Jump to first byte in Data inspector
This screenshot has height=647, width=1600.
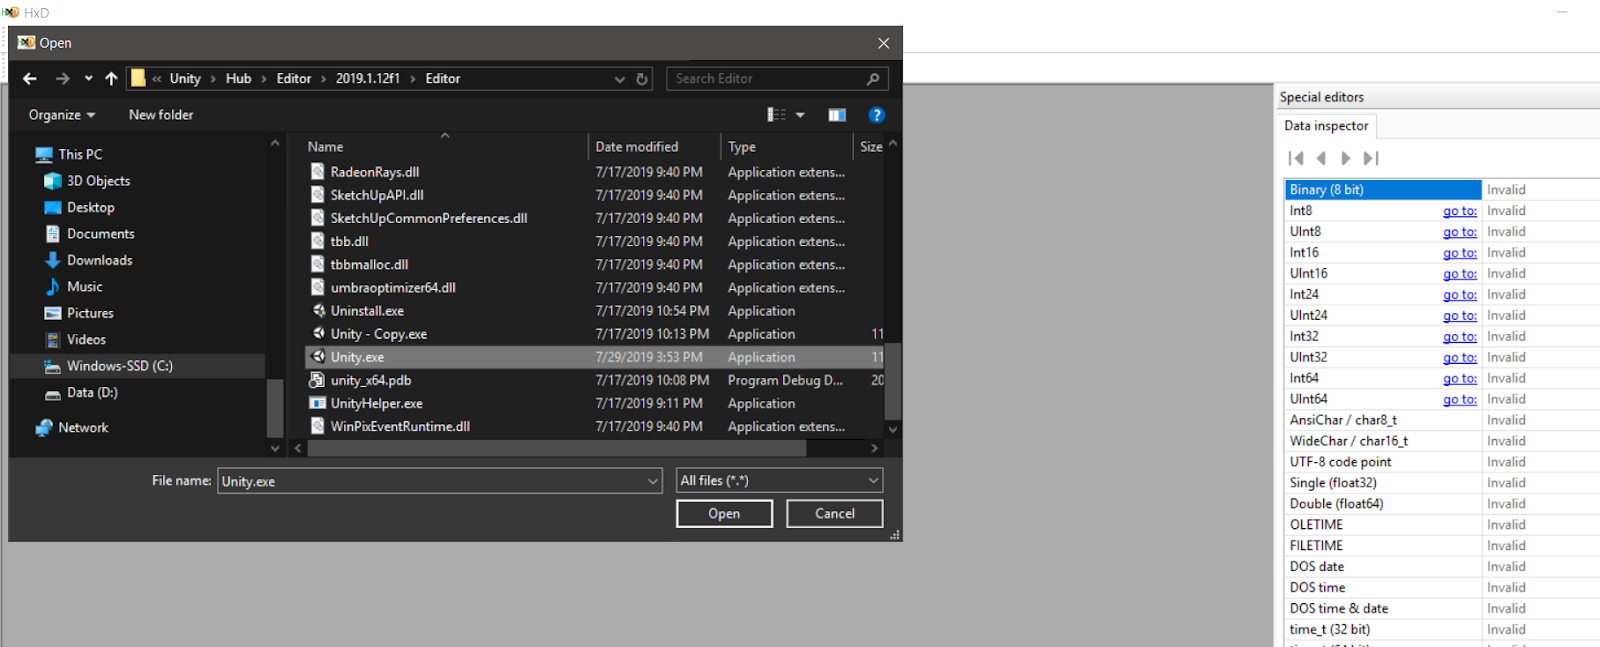click(x=1296, y=158)
